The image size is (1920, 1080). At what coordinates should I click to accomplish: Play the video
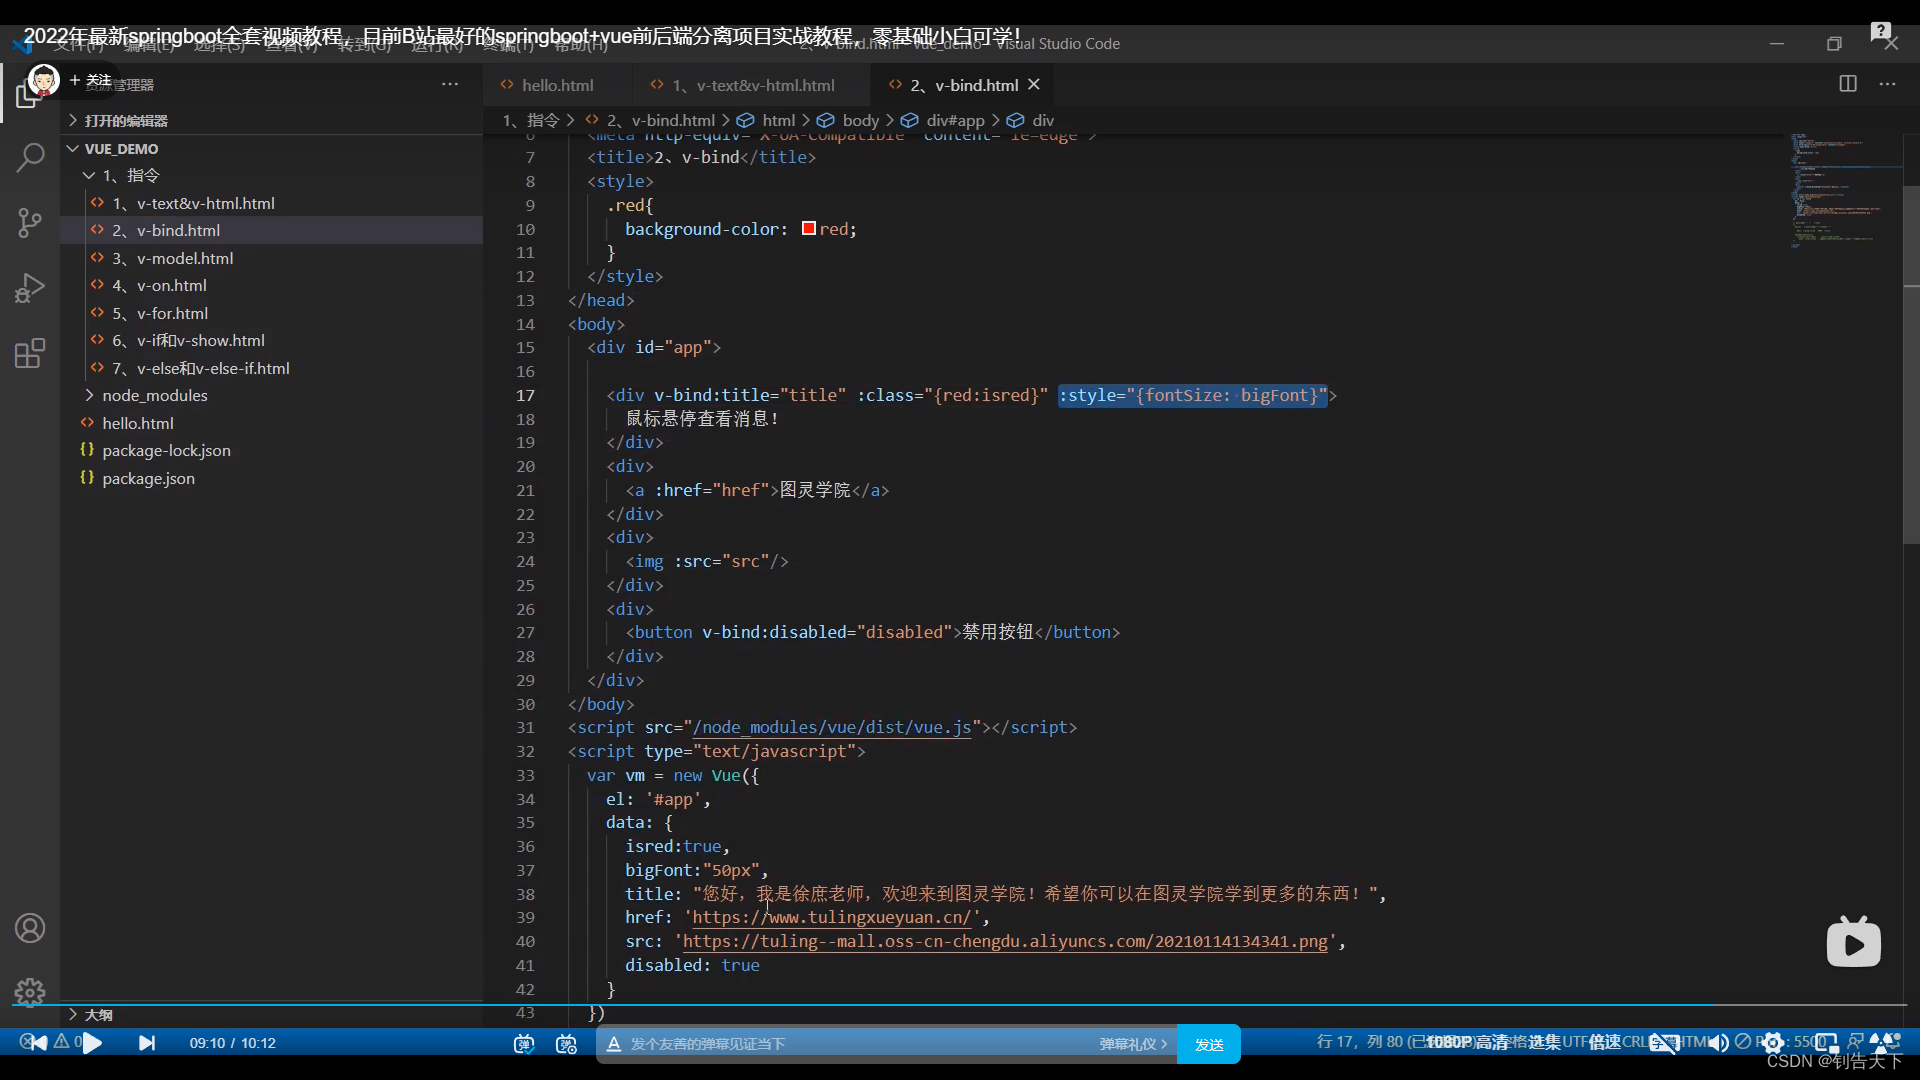(x=92, y=1043)
